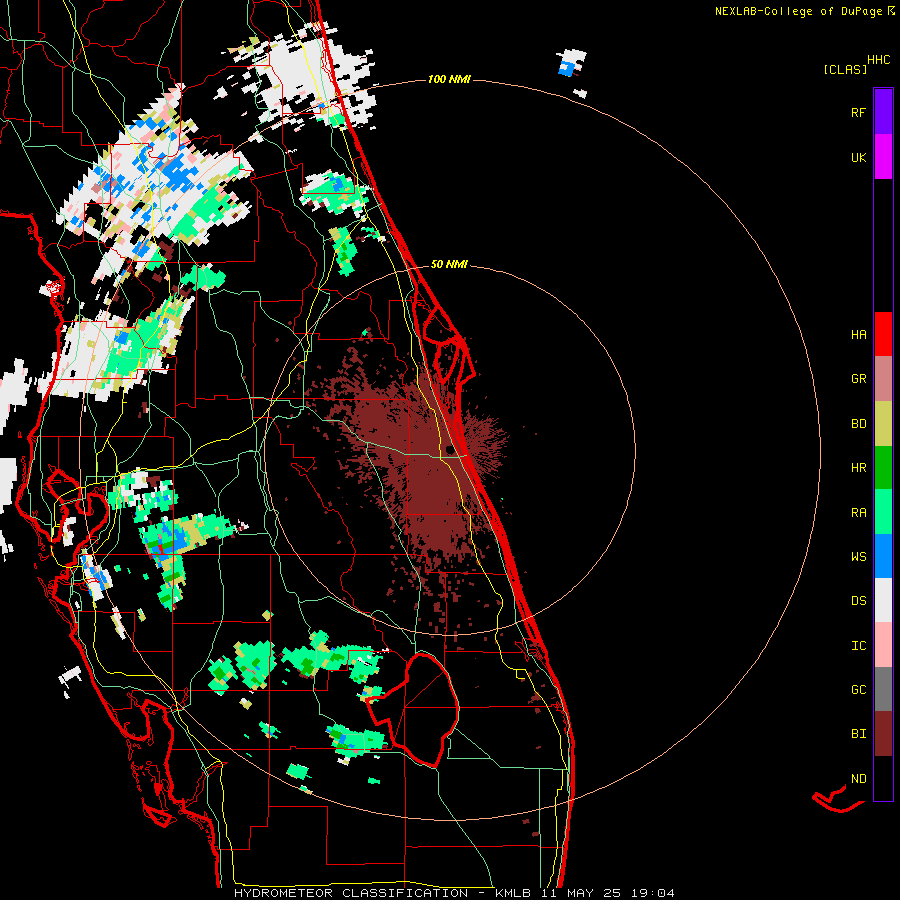900x900 pixels.
Task: Click the 'IC' legend label
Action: (858, 645)
